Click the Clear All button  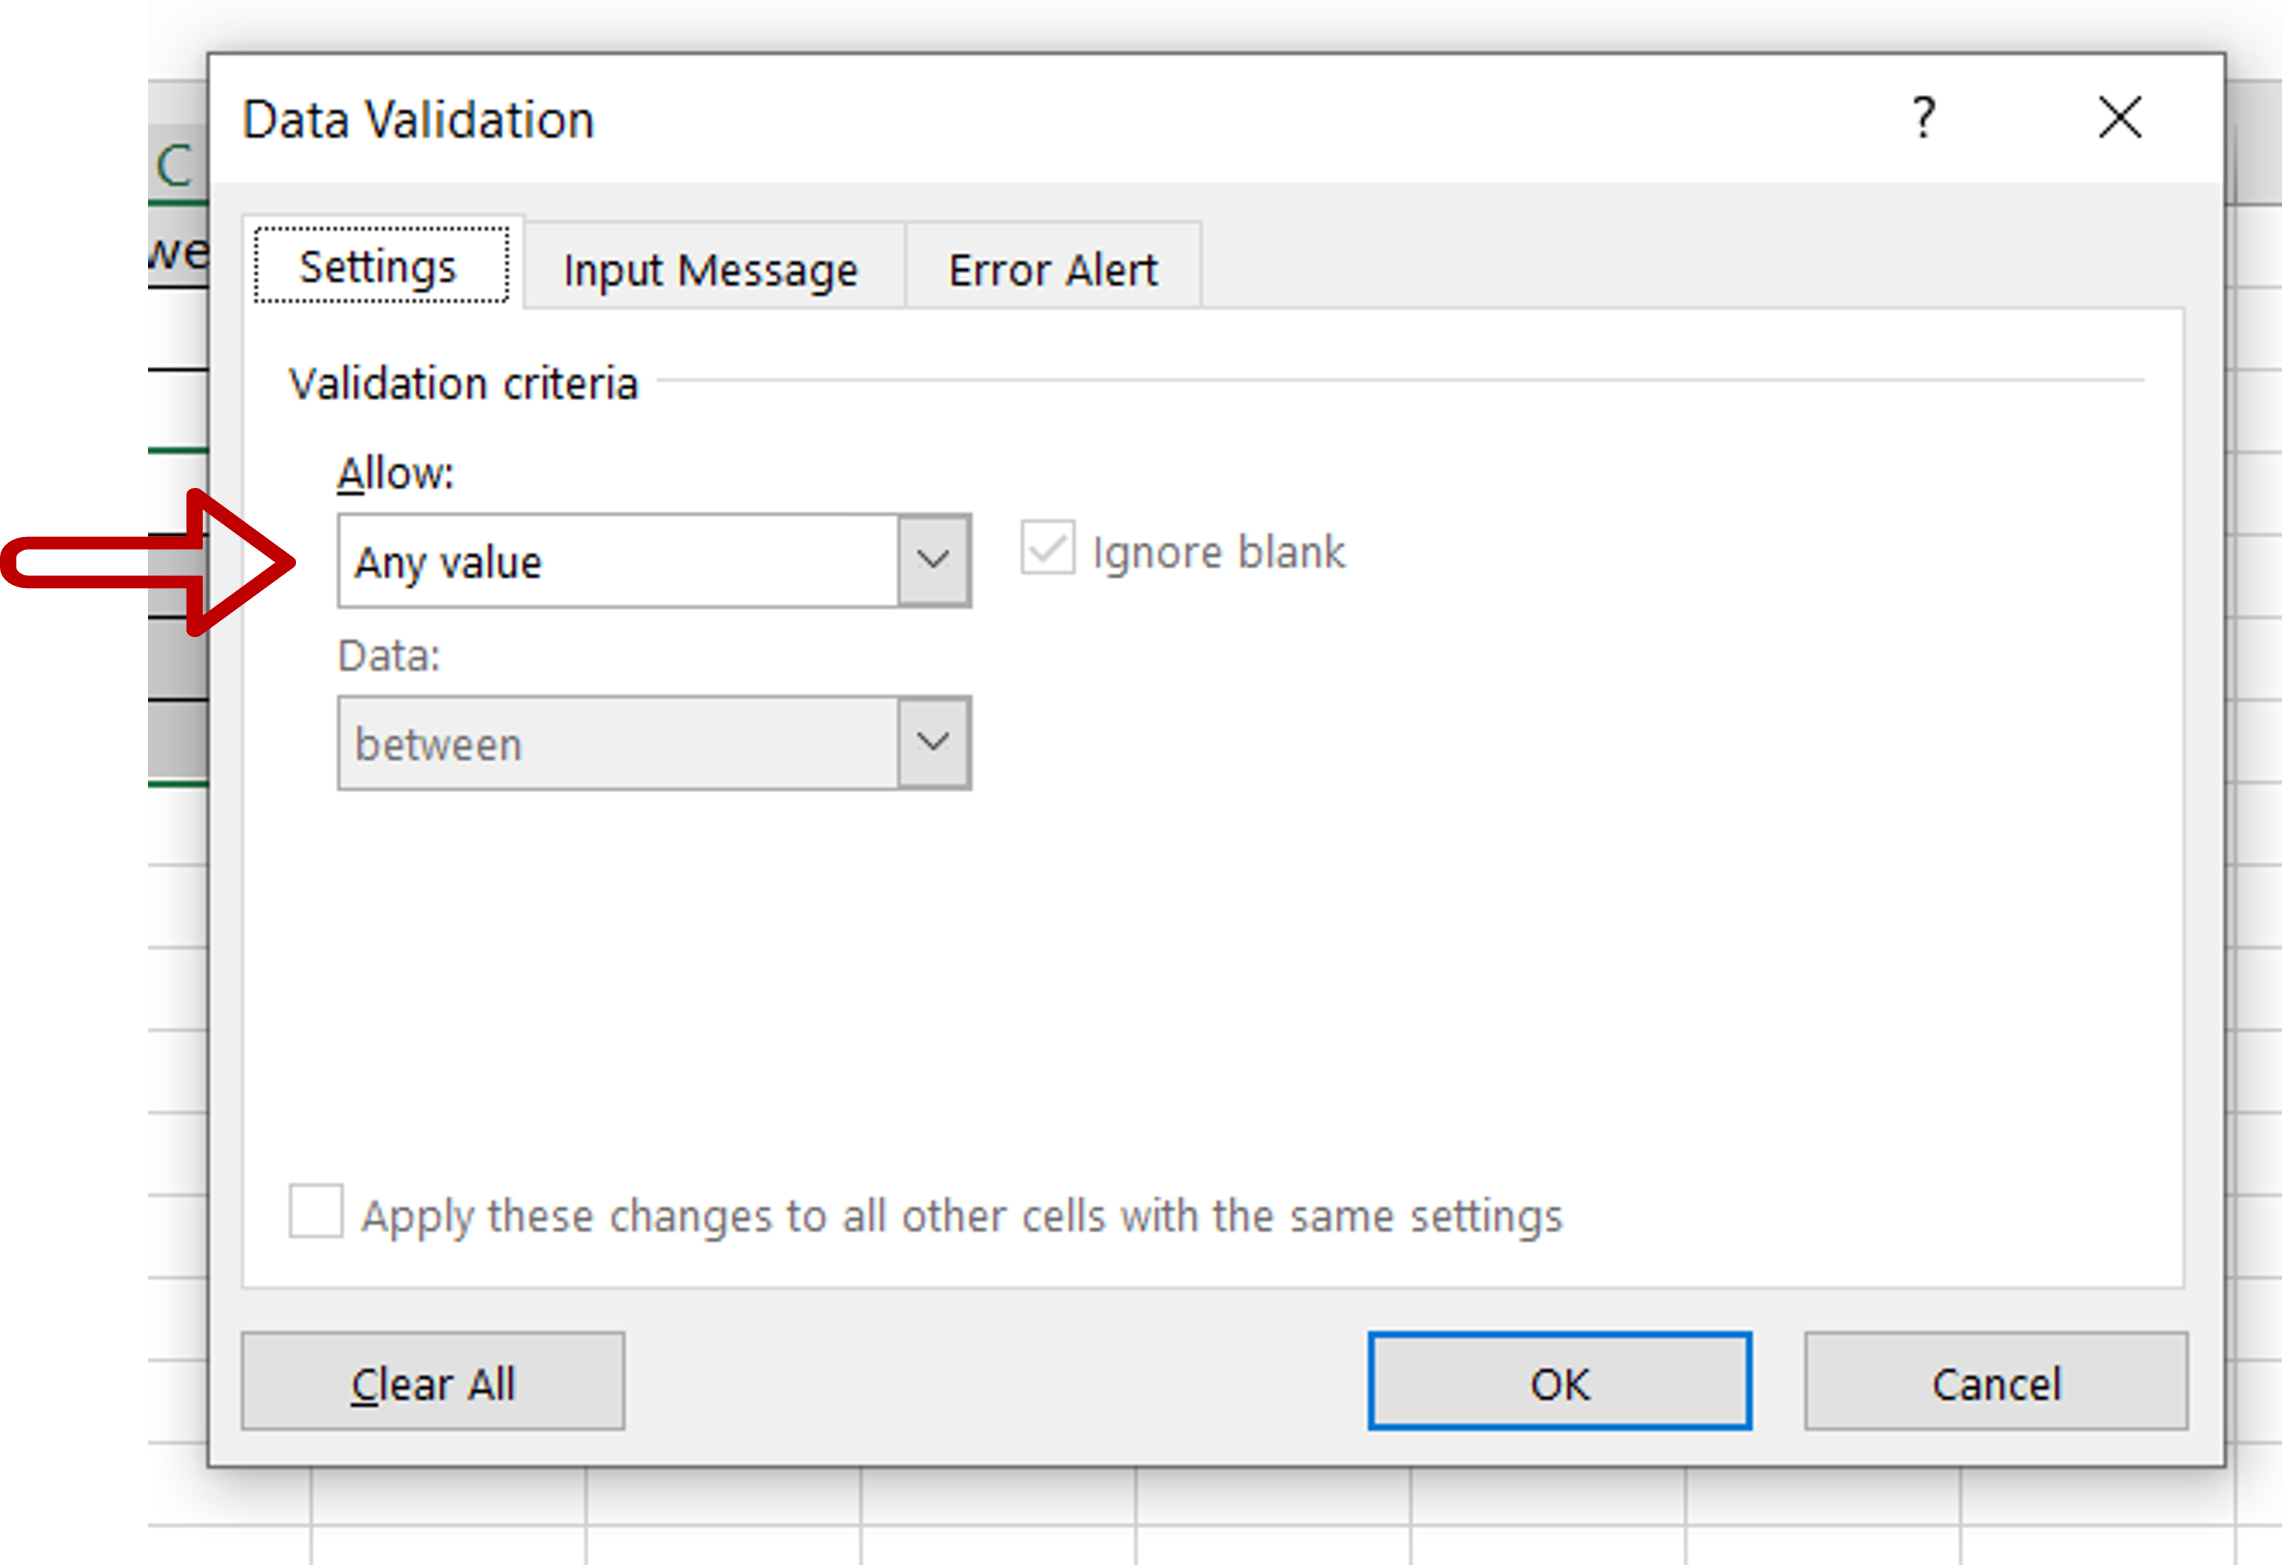[x=433, y=1381]
